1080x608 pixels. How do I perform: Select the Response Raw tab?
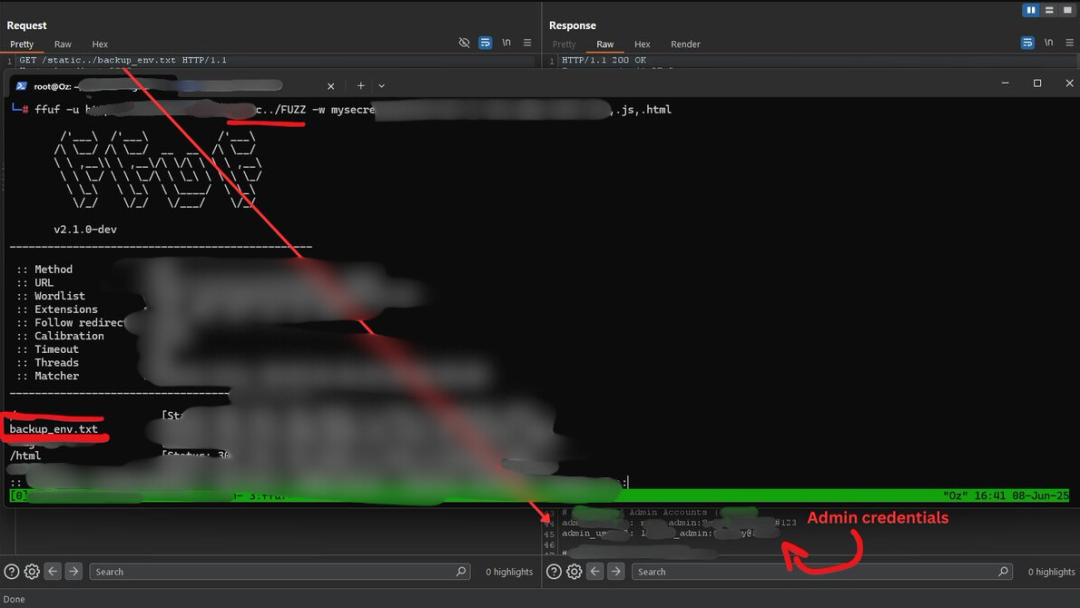[605, 44]
